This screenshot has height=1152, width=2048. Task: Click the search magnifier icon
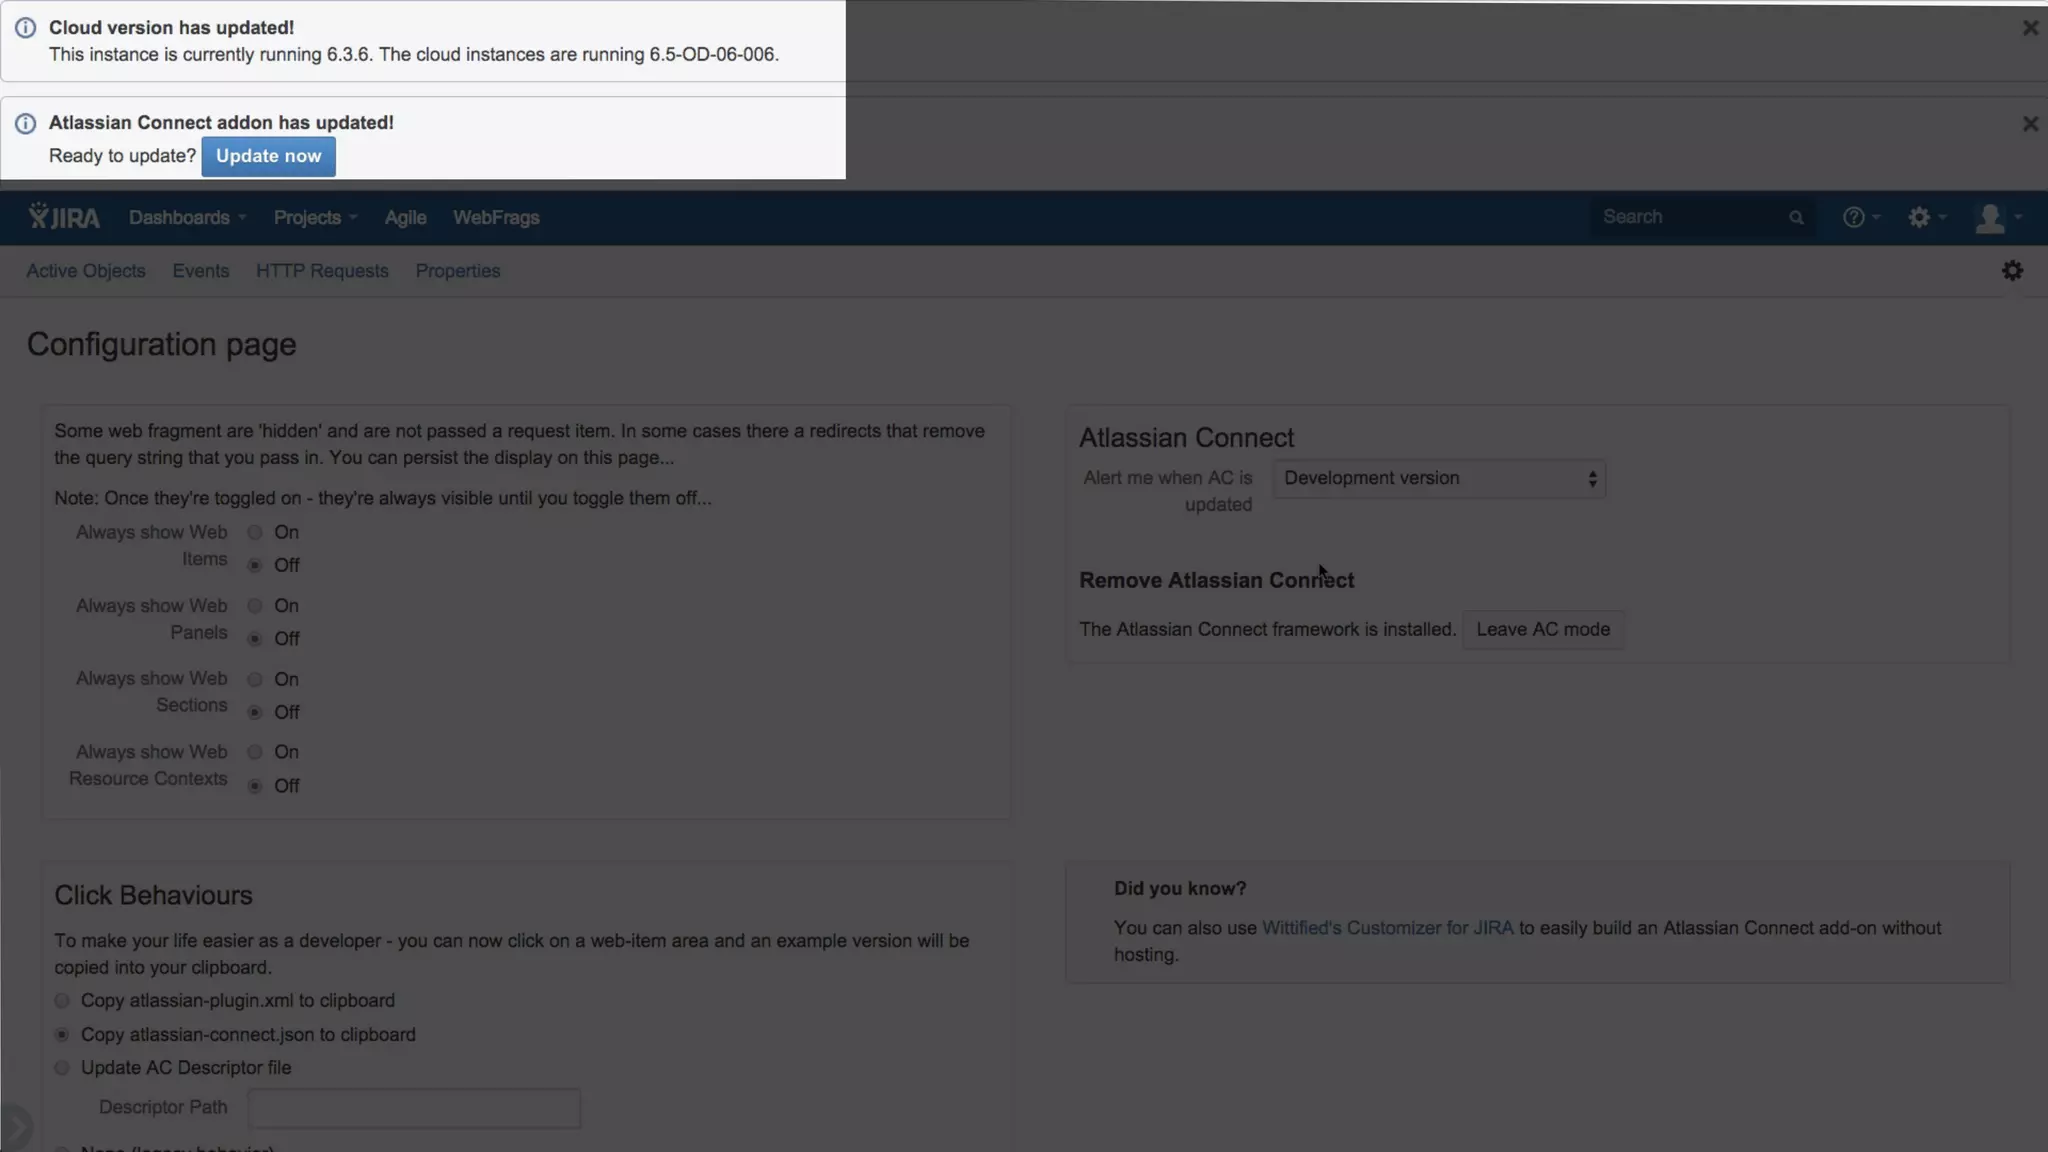click(1796, 217)
